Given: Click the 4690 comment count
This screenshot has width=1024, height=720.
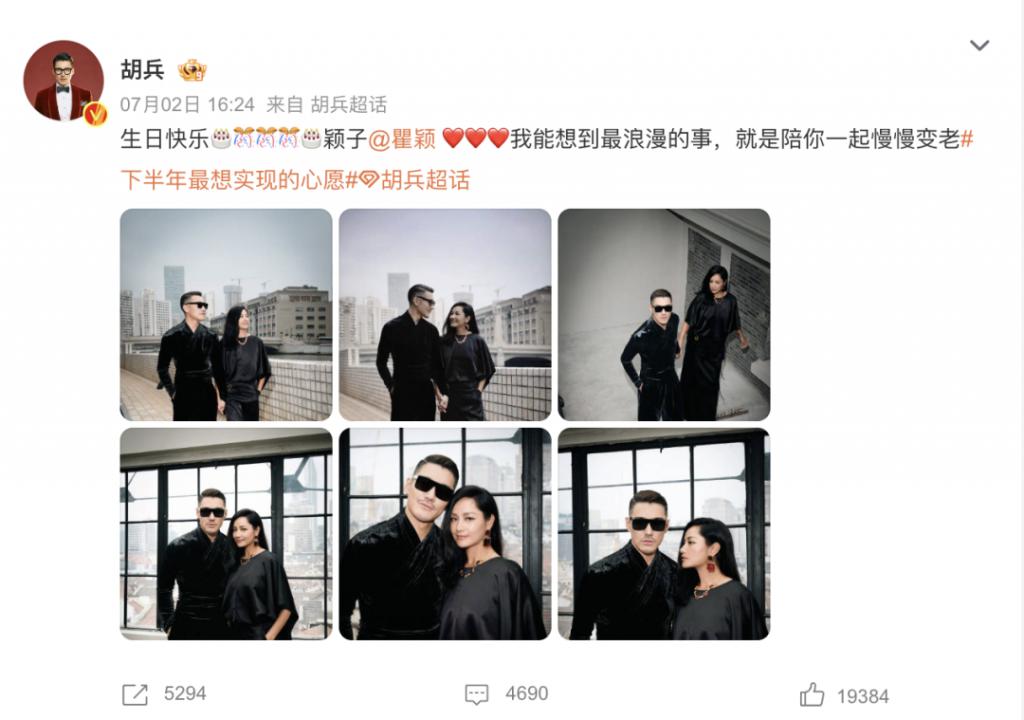Looking at the screenshot, I should coord(526,694).
